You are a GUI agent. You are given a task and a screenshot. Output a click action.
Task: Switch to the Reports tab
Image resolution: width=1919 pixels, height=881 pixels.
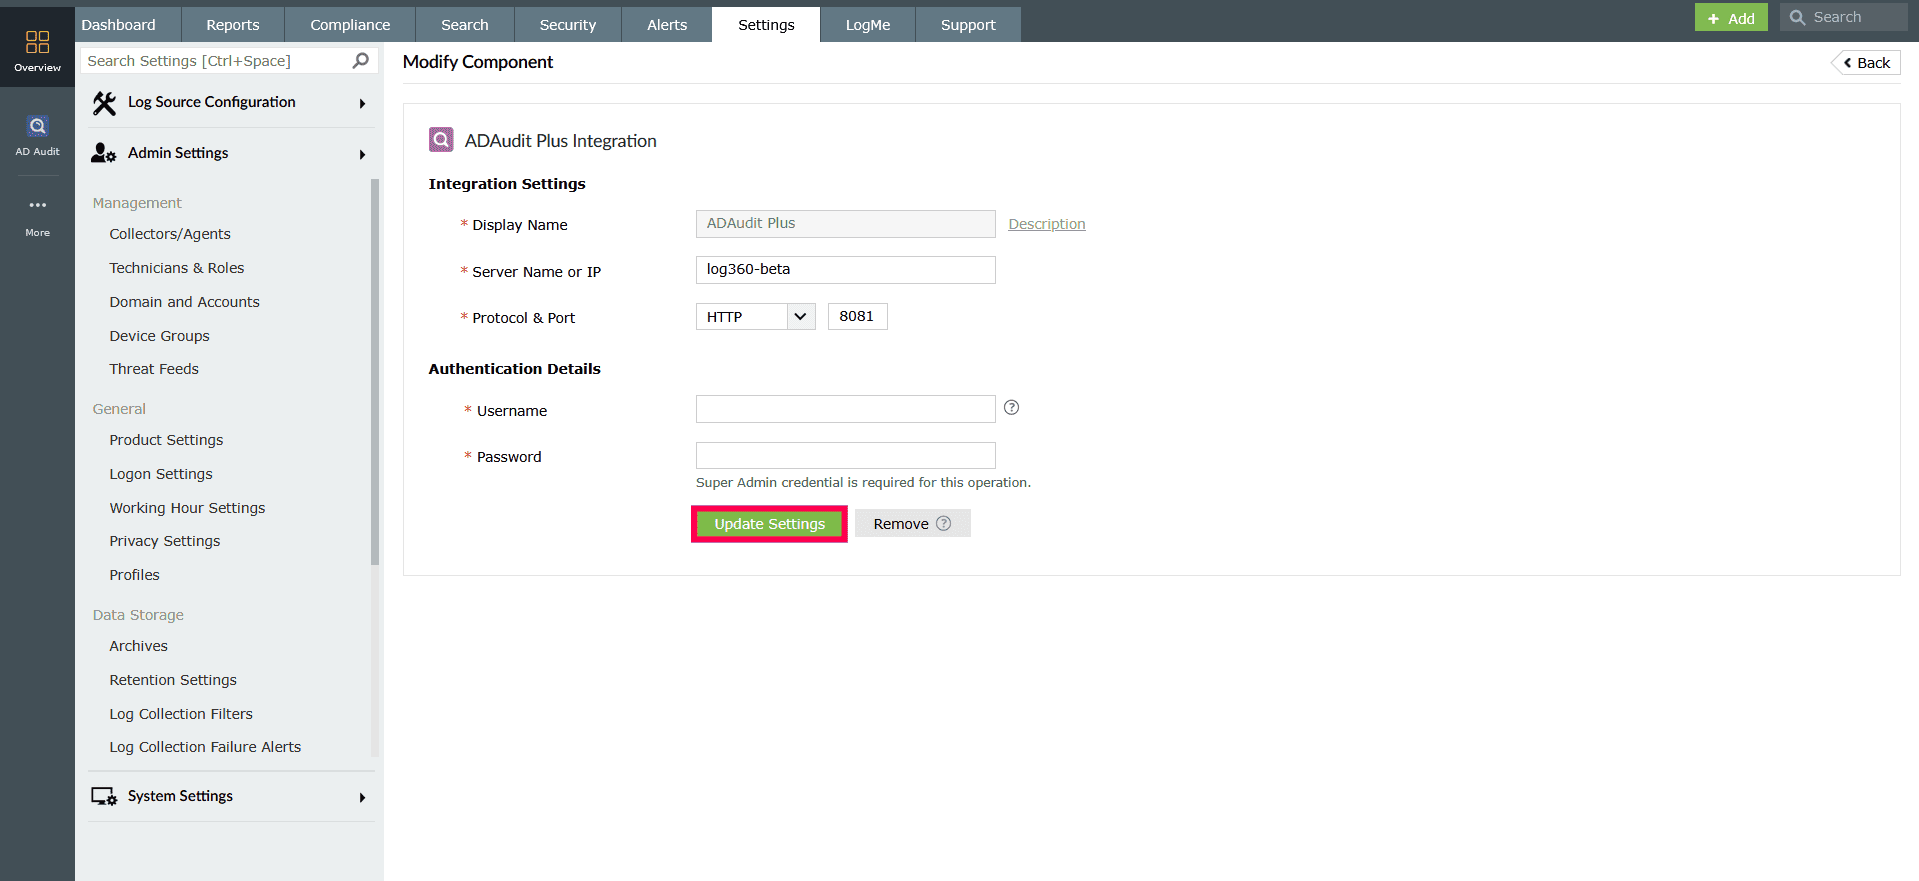click(233, 25)
